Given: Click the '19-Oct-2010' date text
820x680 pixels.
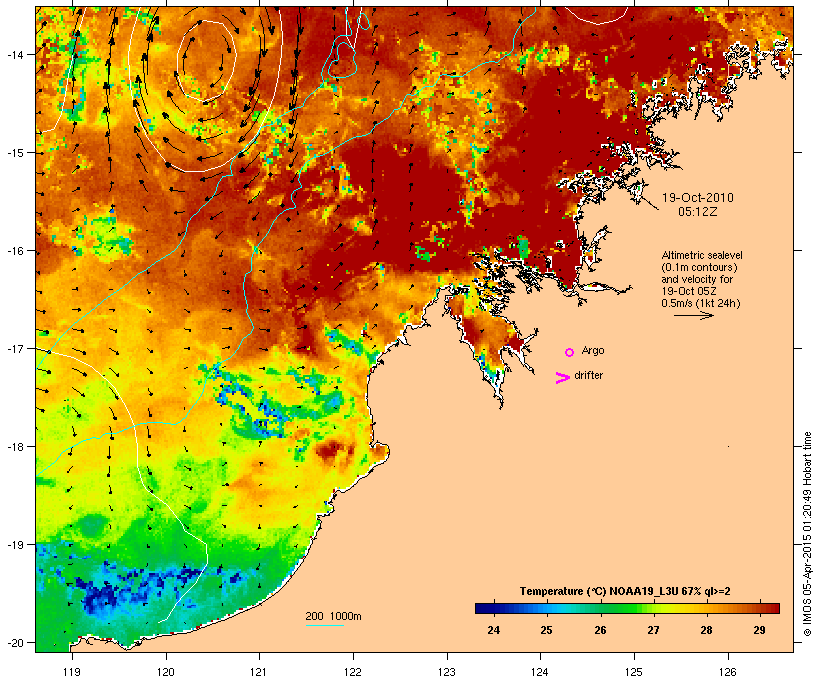Looking at the screenshot, I should point(698,198).
